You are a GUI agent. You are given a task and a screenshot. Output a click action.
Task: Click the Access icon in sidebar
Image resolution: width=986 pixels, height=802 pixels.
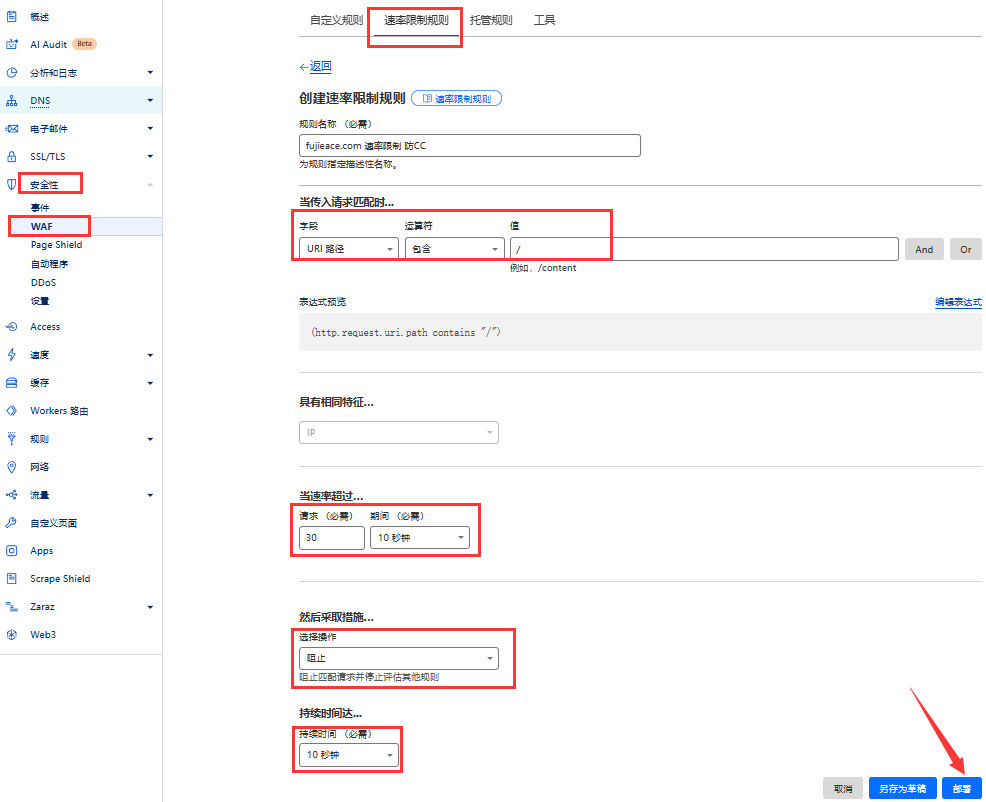coord(11,327)
